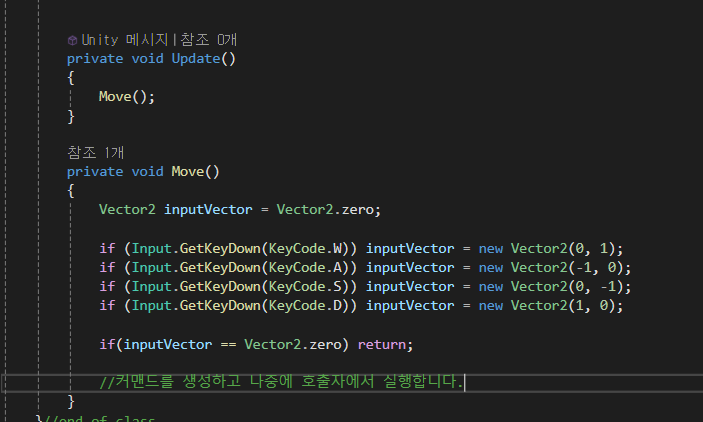Click the 'return' keyword in the zero check
Viewport: 703px width, 422px height.
click(x=382, y=345)
